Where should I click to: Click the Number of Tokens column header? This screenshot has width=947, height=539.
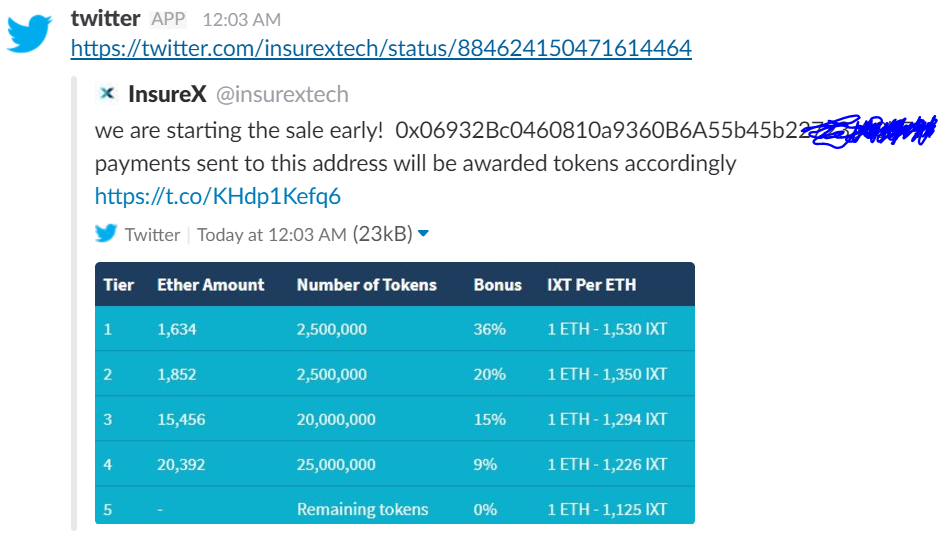point(367,285)
